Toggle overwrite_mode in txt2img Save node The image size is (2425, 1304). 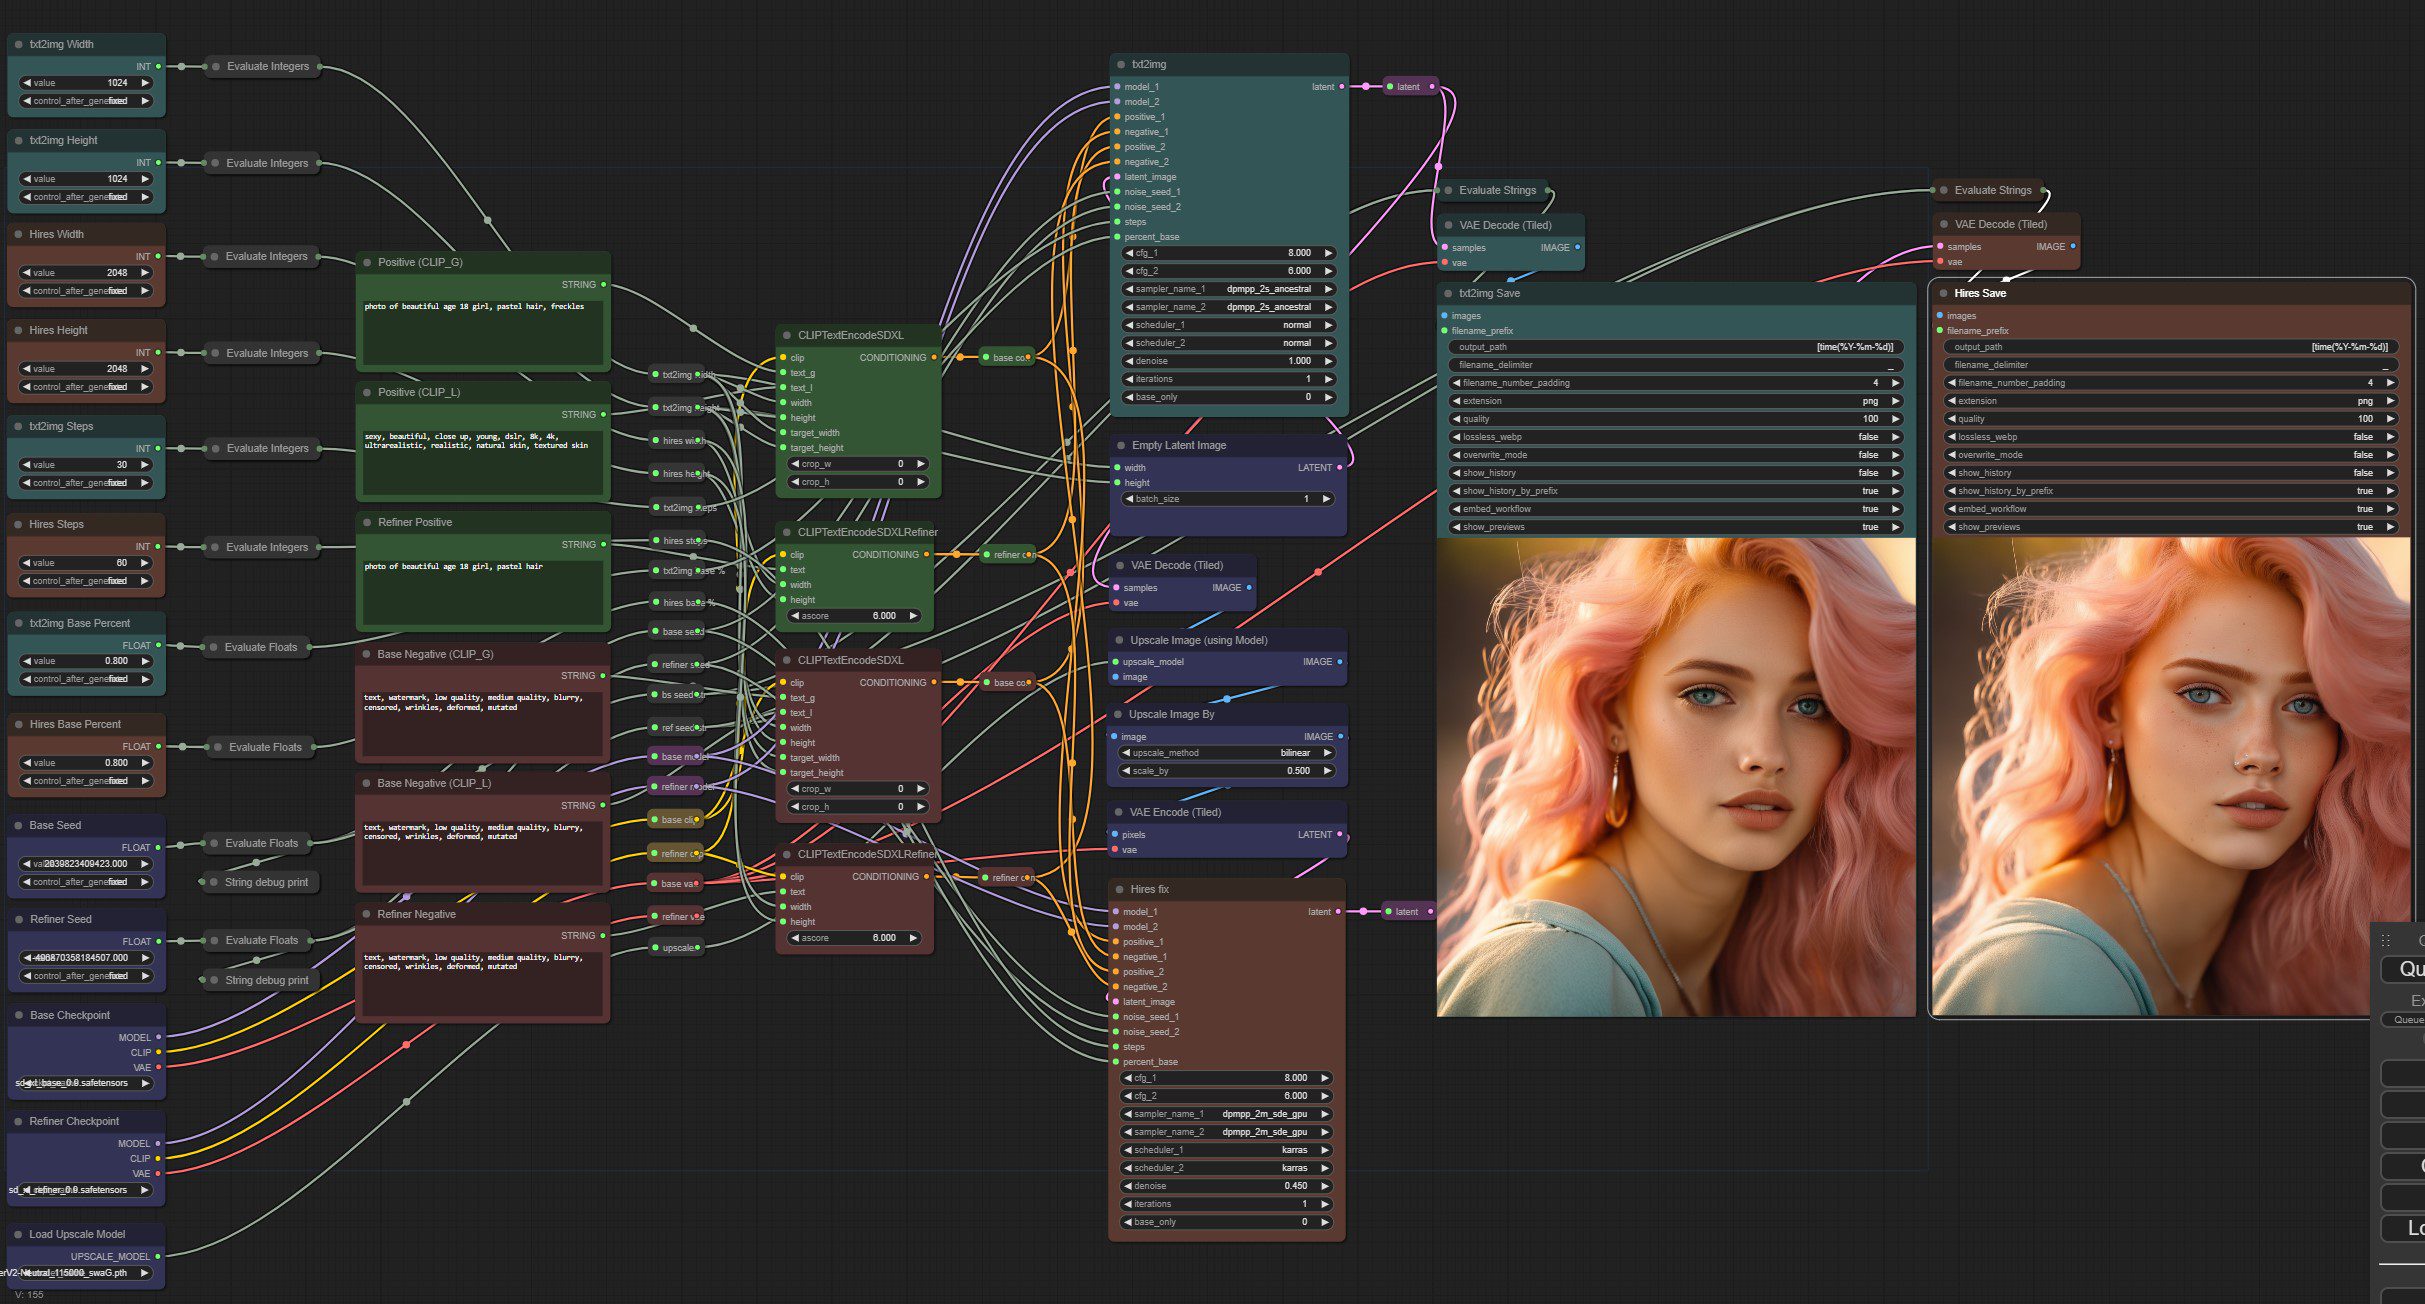click(1675, 455)
